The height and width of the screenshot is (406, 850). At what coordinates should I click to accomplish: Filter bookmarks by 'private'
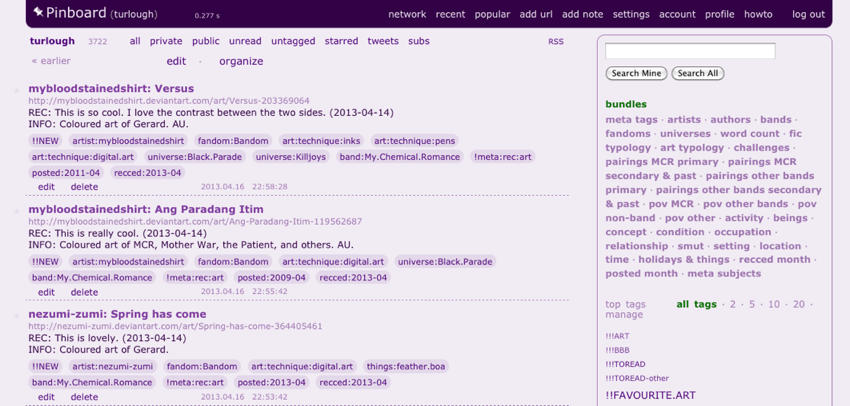(166, 41)
